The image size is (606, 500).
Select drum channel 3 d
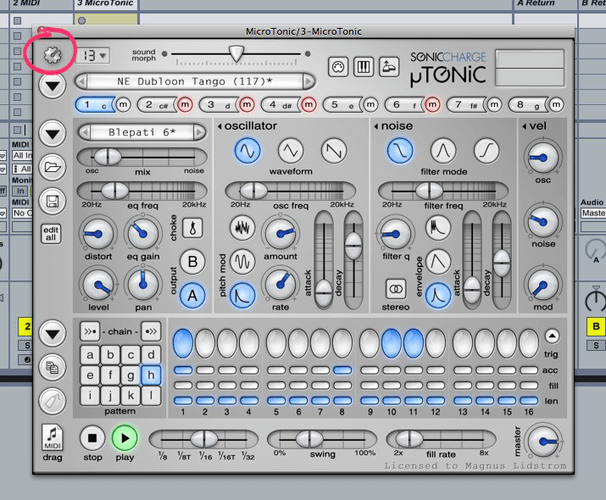(218, 105)
